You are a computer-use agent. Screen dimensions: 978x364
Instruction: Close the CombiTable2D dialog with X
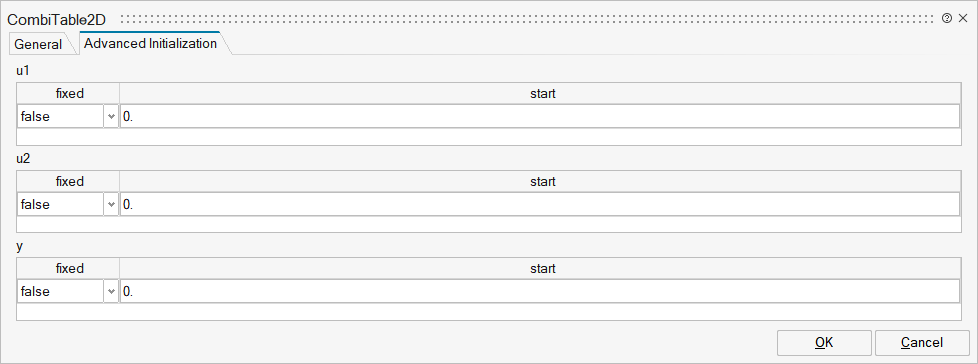pyautogui.click(x=963, y=19)
